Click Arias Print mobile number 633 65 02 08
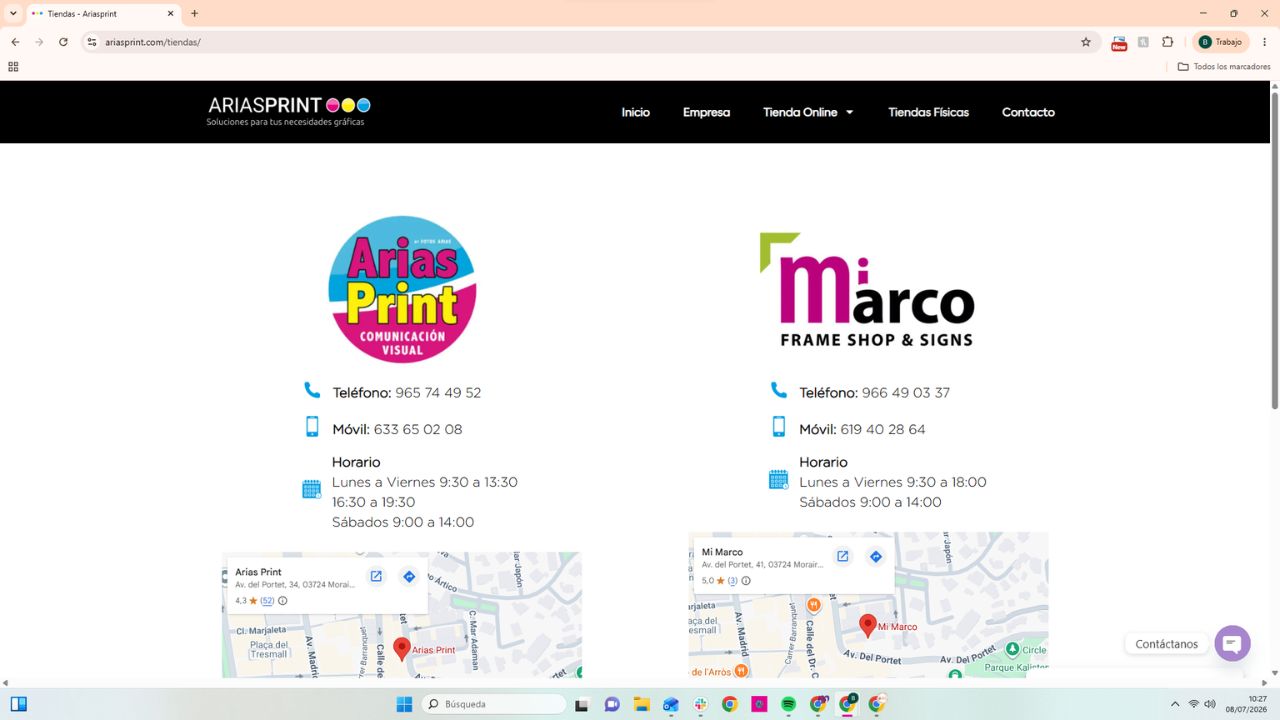The image size is (1280, 720). 418,430
